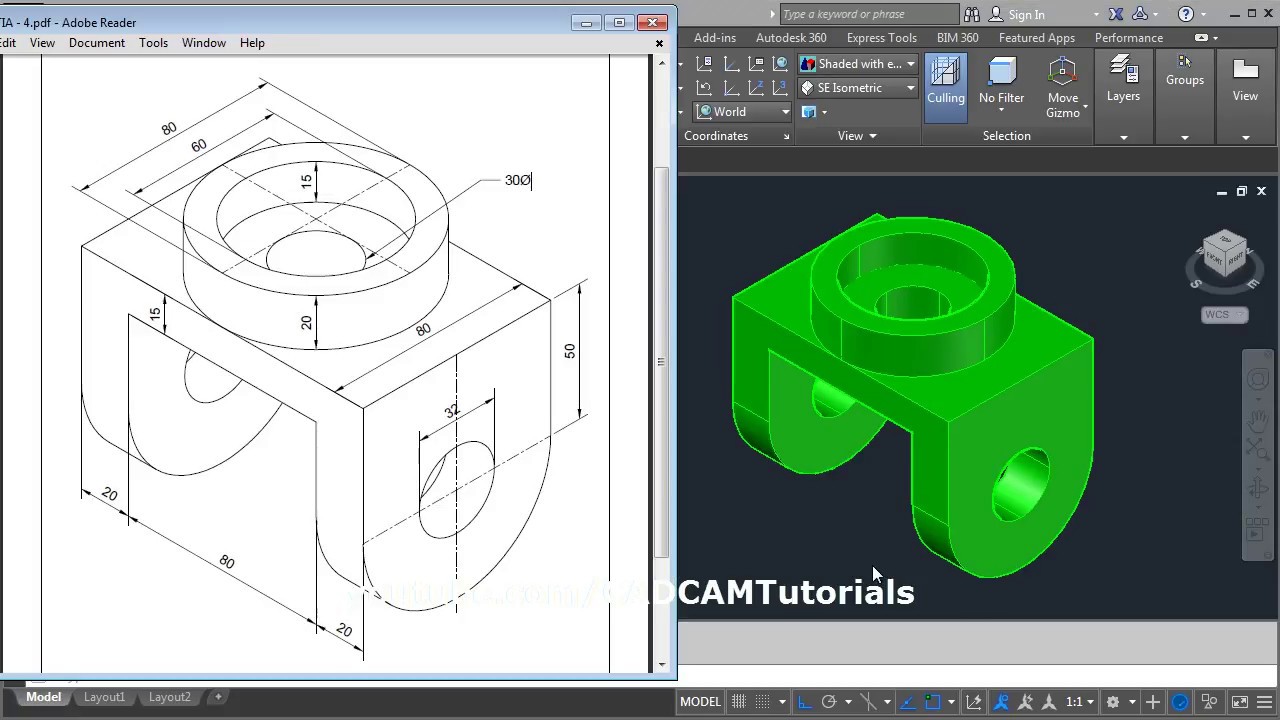
Task: Click the Sign In button
Action: click(1027, 14)
